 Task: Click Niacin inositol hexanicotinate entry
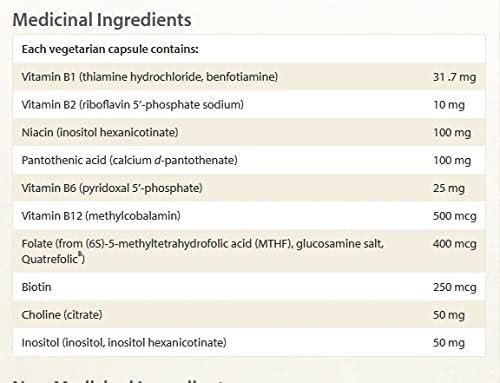[100, 132]
